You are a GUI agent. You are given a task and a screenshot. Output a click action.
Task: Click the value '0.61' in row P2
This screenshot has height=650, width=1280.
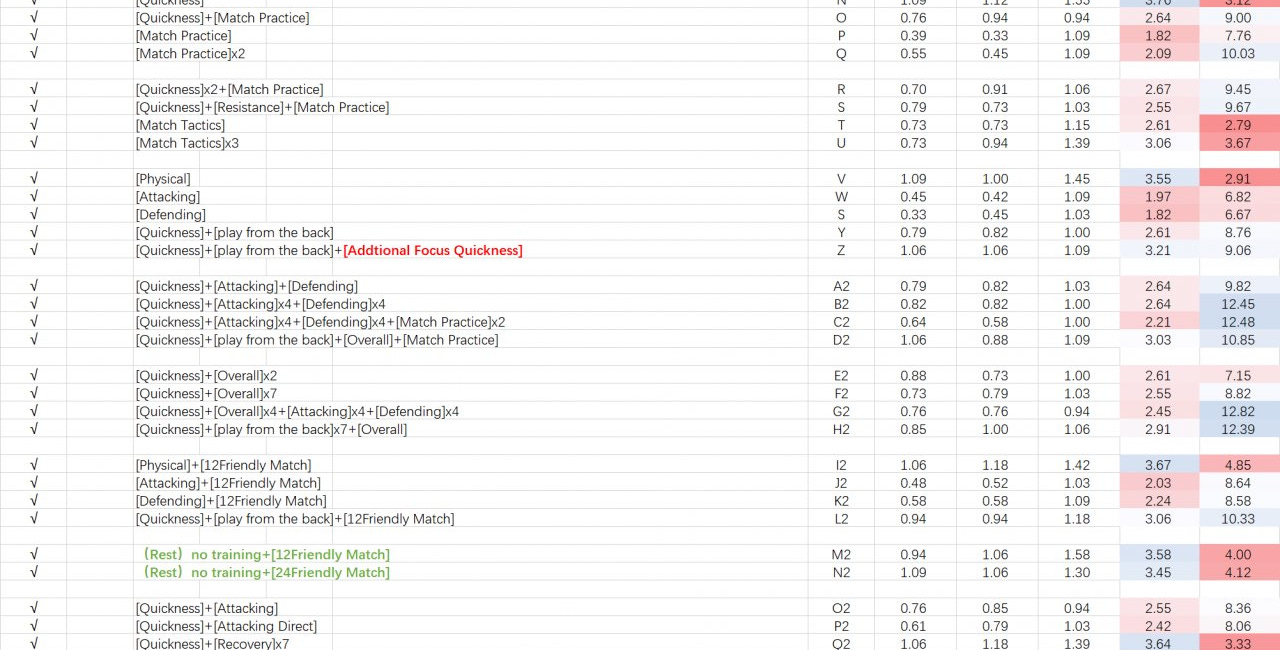913,626
